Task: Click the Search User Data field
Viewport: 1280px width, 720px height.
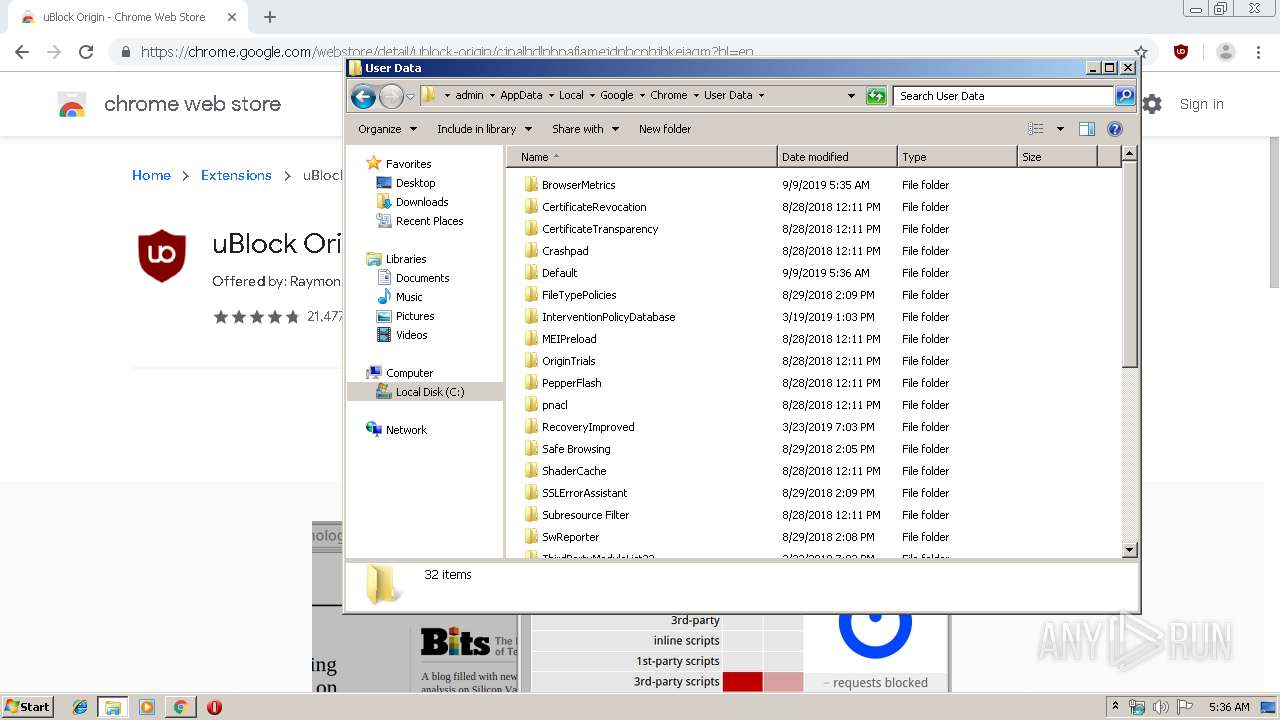Action: [1003, 96]
